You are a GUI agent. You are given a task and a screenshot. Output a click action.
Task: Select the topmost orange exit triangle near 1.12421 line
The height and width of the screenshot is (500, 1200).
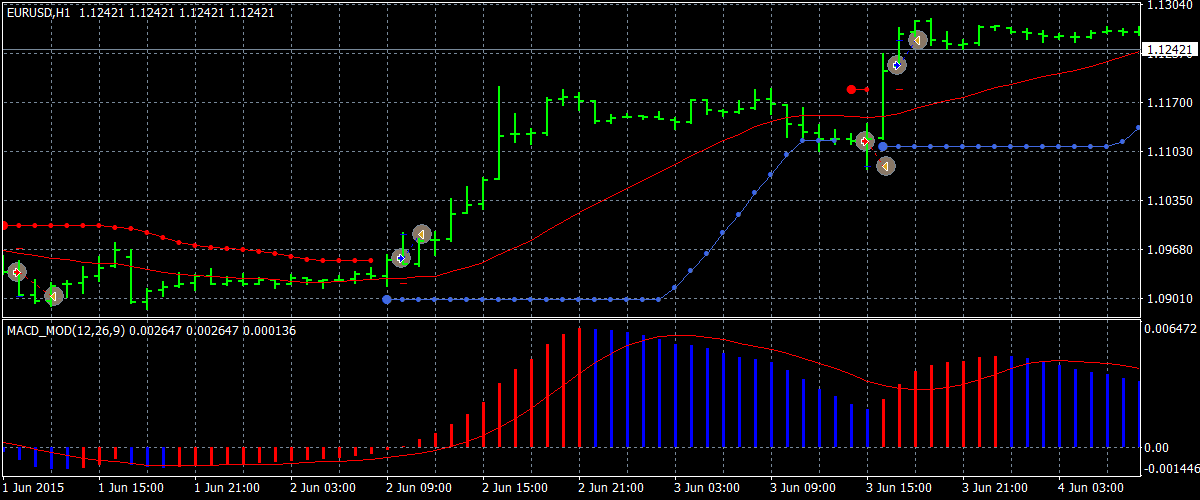pyautogui.click(x=917, y=40)
